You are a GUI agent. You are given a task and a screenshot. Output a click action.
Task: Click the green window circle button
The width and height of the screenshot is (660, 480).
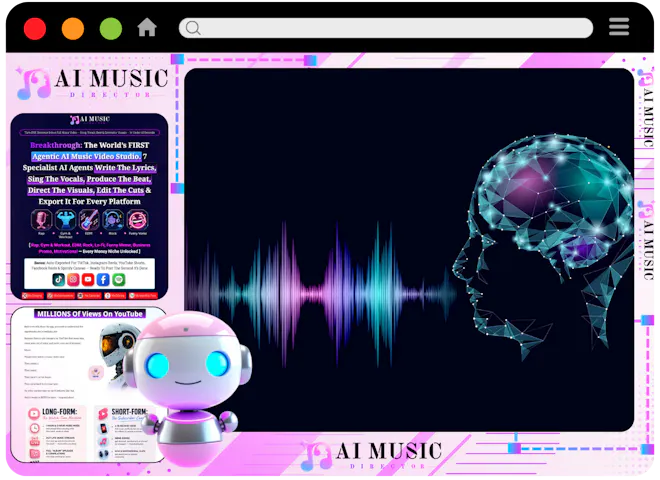pos(111,29)
